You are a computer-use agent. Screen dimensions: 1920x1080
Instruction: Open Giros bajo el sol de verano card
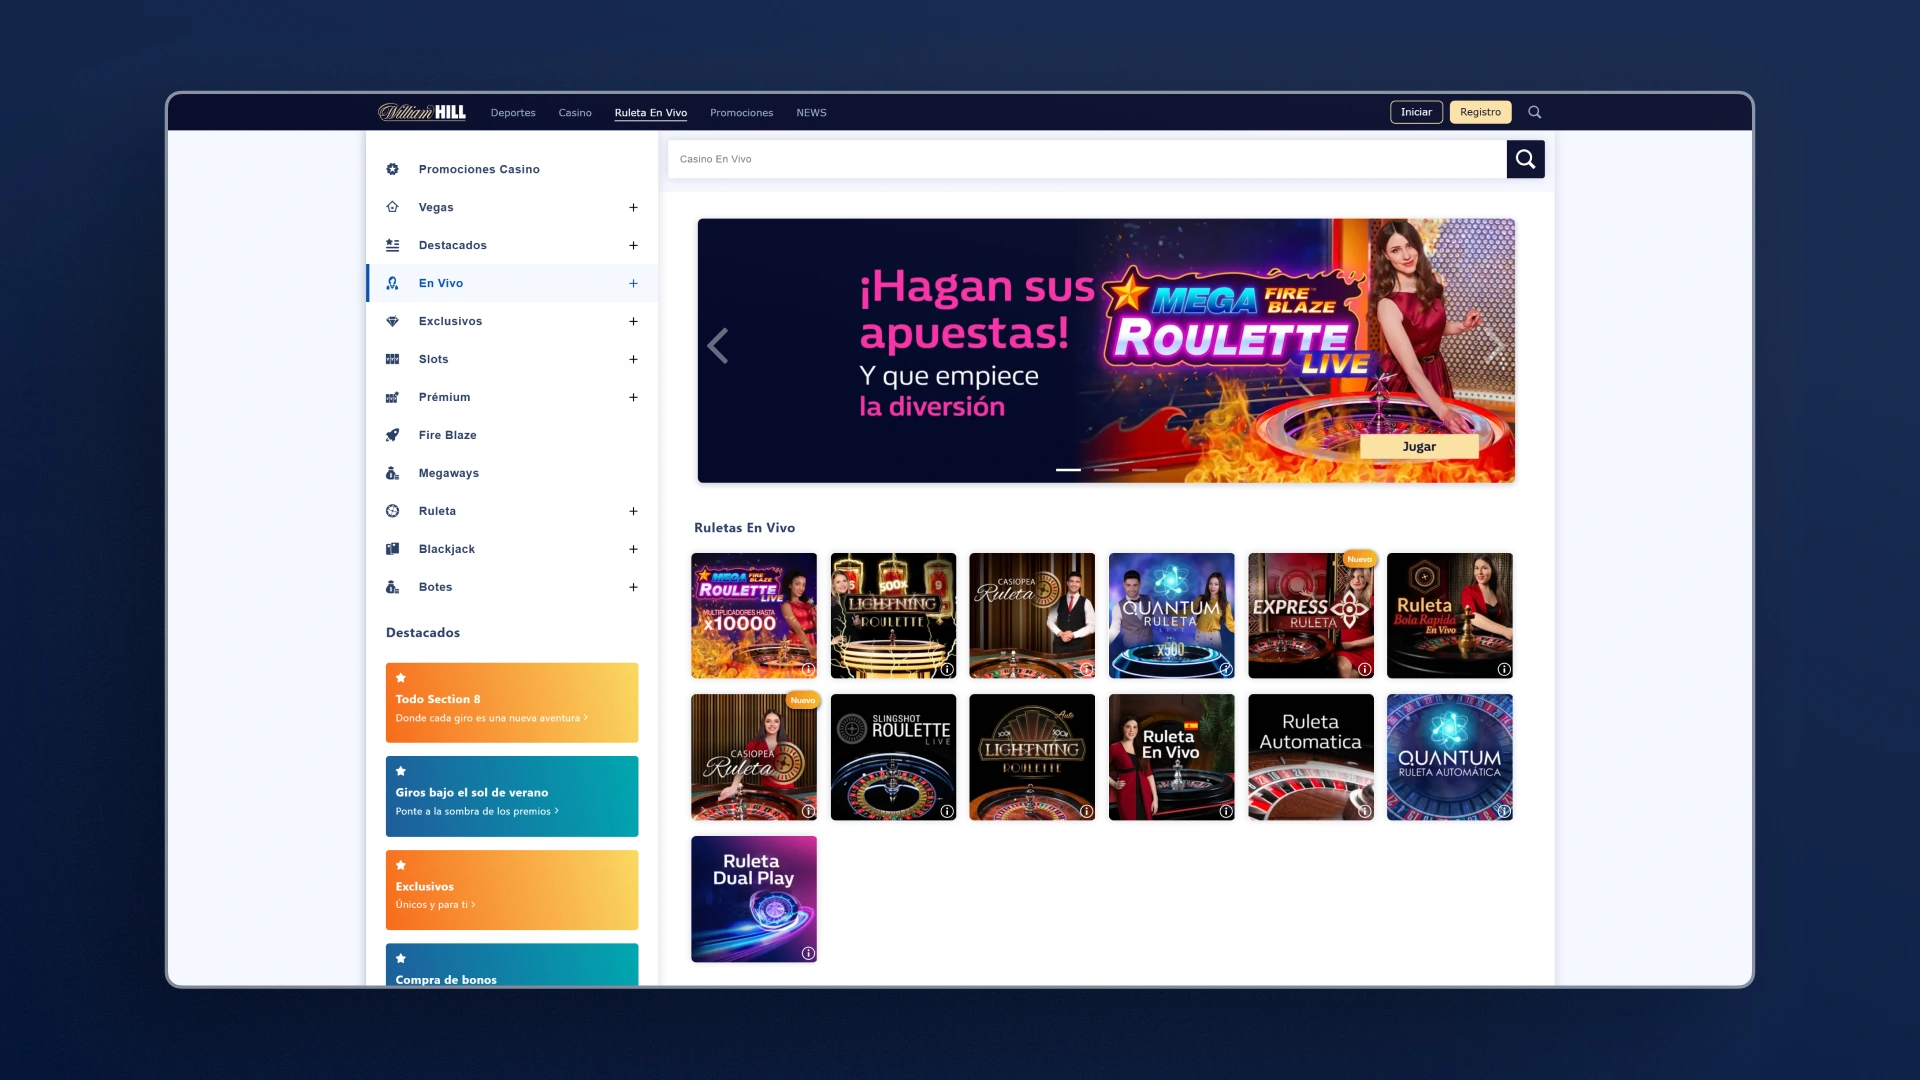[512, 796]
